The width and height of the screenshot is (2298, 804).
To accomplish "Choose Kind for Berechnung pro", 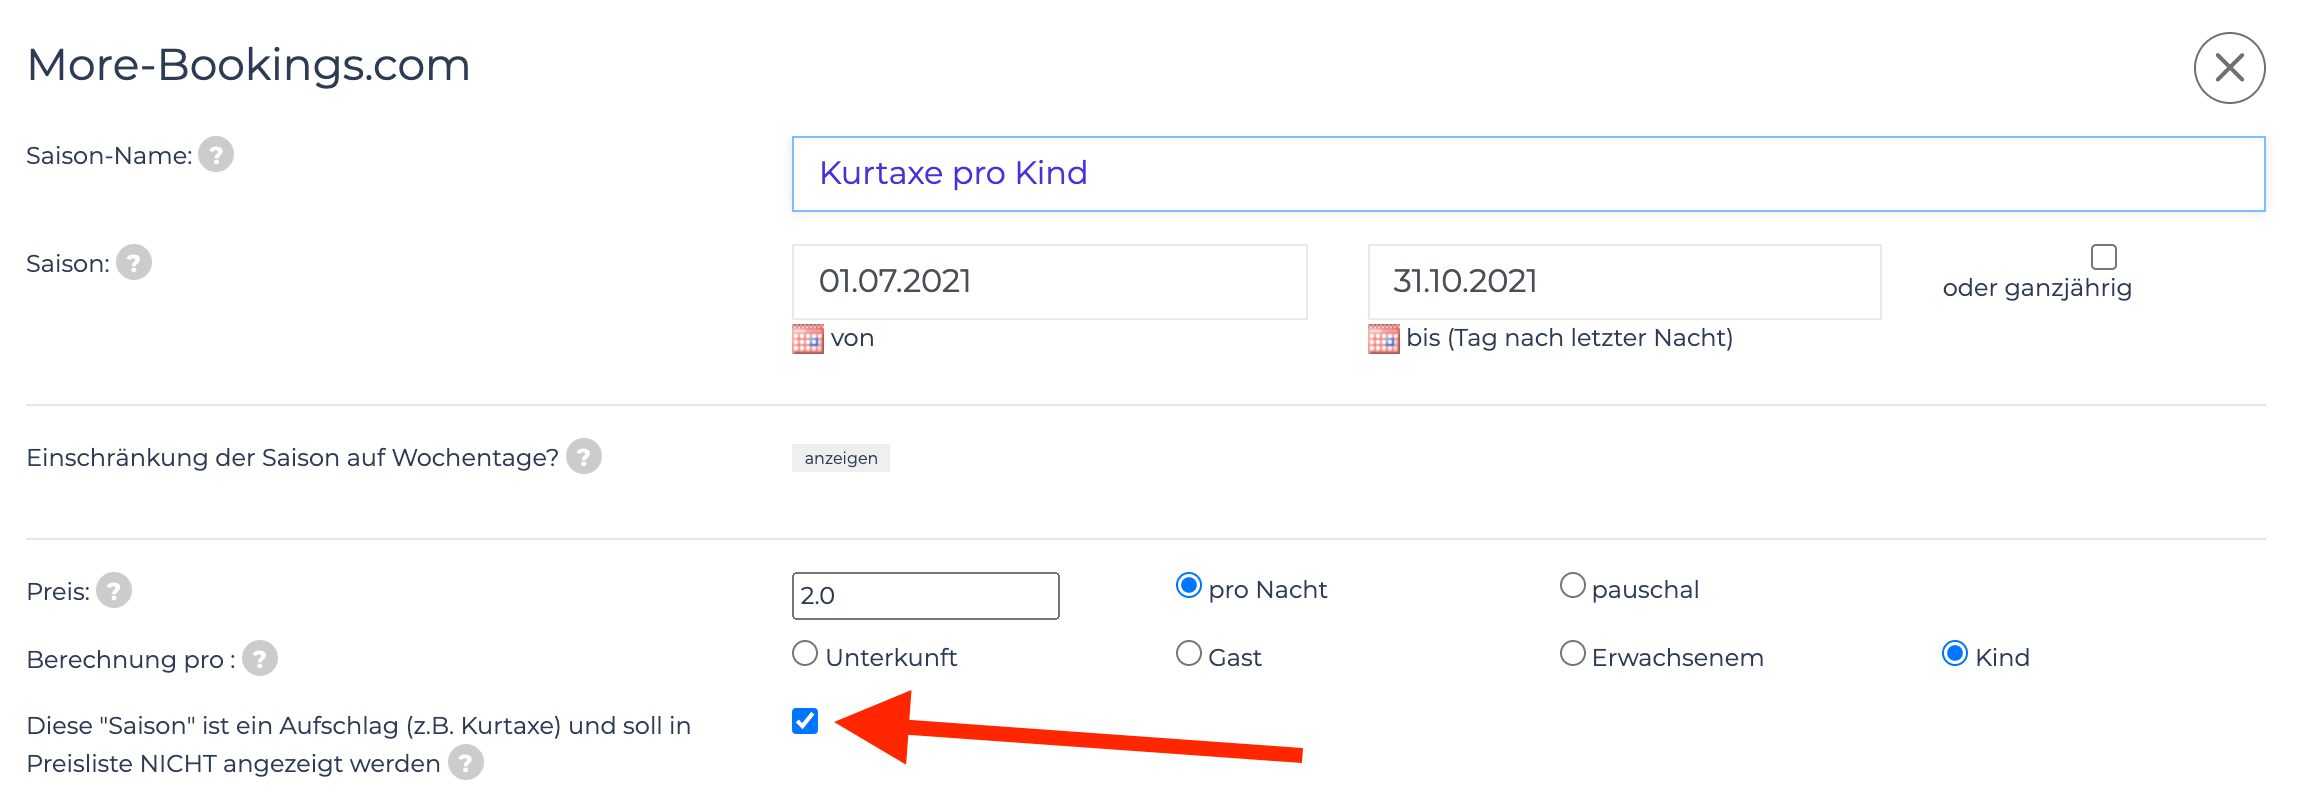I will 1955,653.
